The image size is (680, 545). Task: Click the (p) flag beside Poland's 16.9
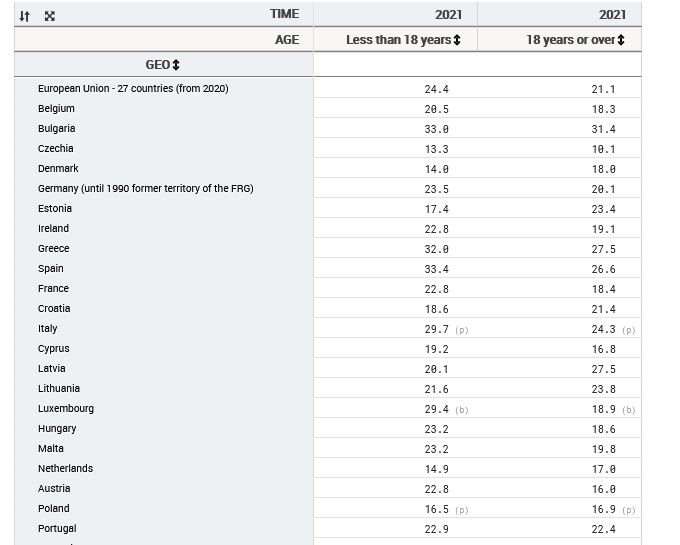point(628,510)
